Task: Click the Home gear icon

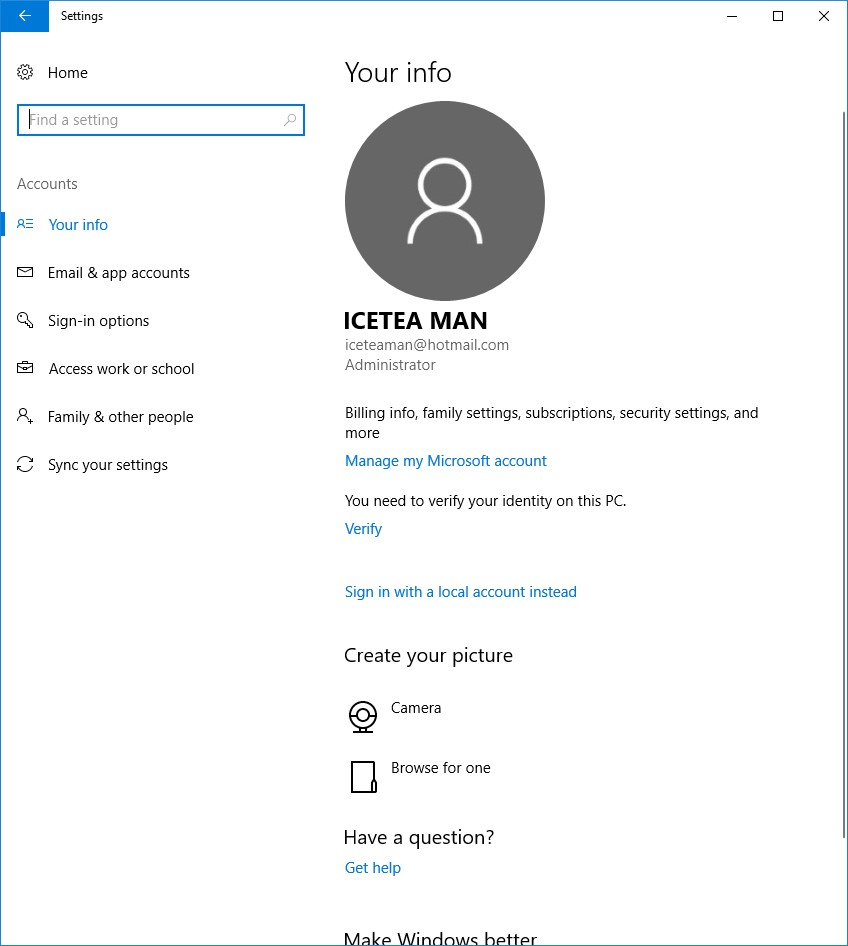Action: coord(26,73)
